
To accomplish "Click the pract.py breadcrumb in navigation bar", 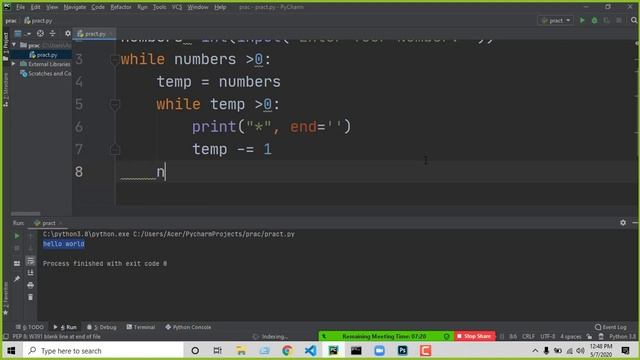I will pyautogui.click(x=38, y=20).
